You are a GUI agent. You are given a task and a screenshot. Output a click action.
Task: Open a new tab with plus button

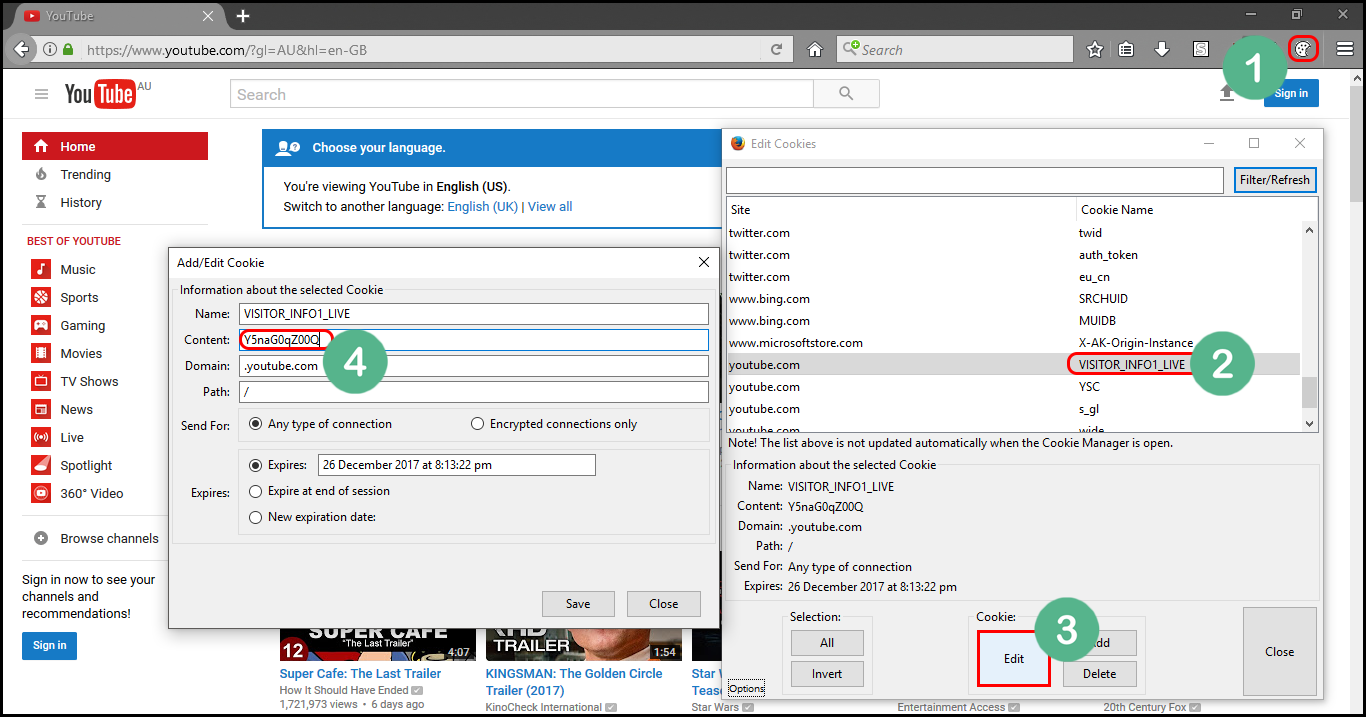pyautogui.click(x=243, y=16)
